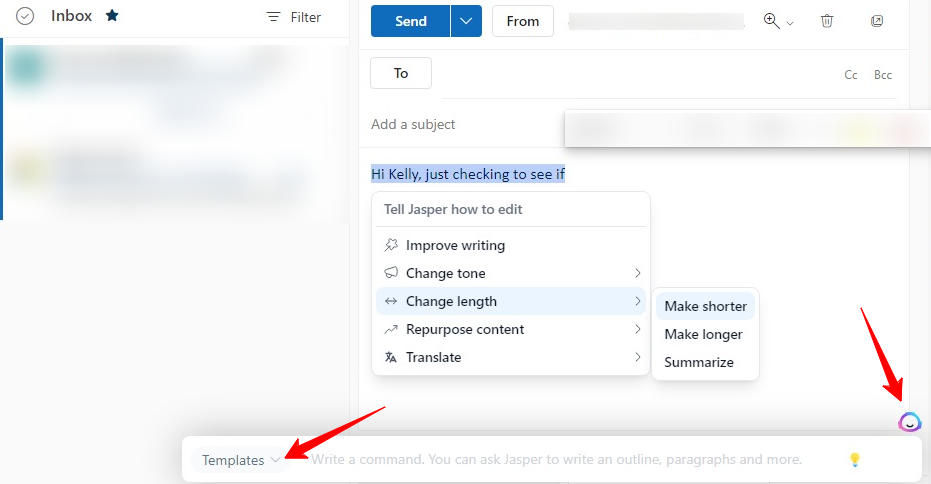The width and height of the screenshot is (931, 484).
Task: Click the To recipients button
Action: [401, 73]
